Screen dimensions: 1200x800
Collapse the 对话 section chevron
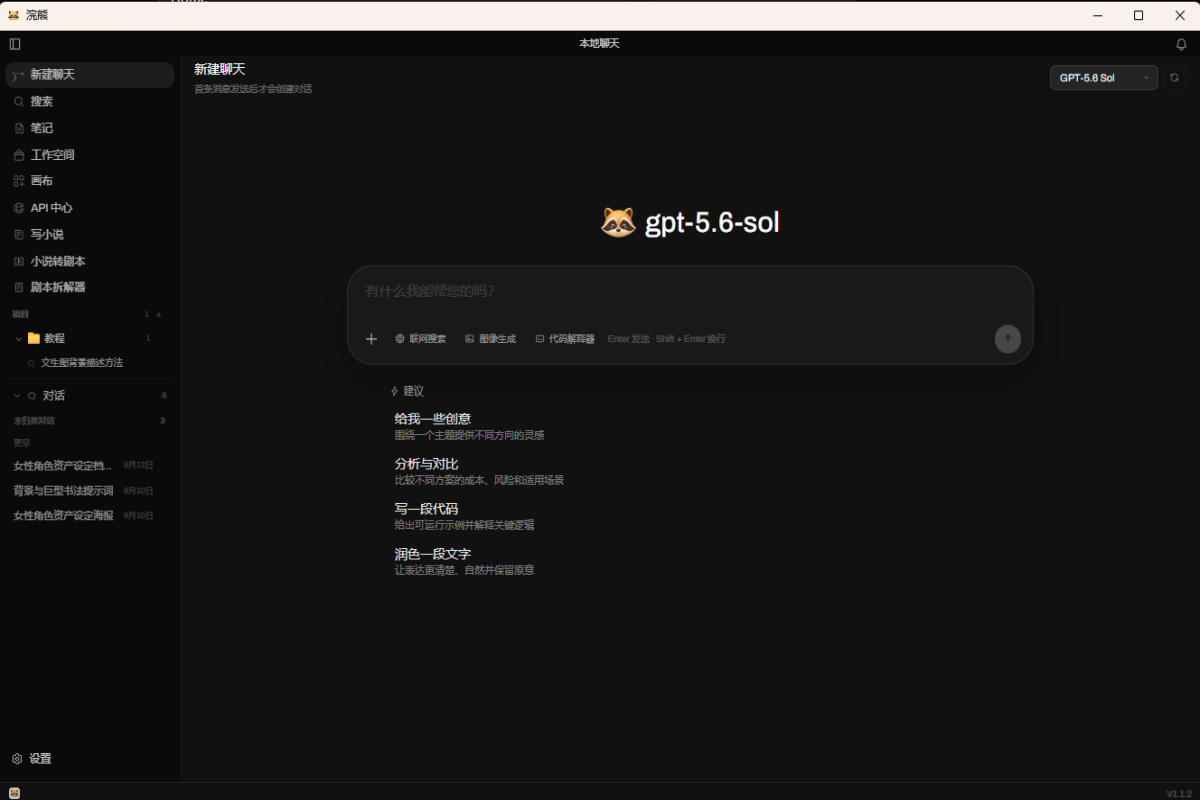(19, 396)
